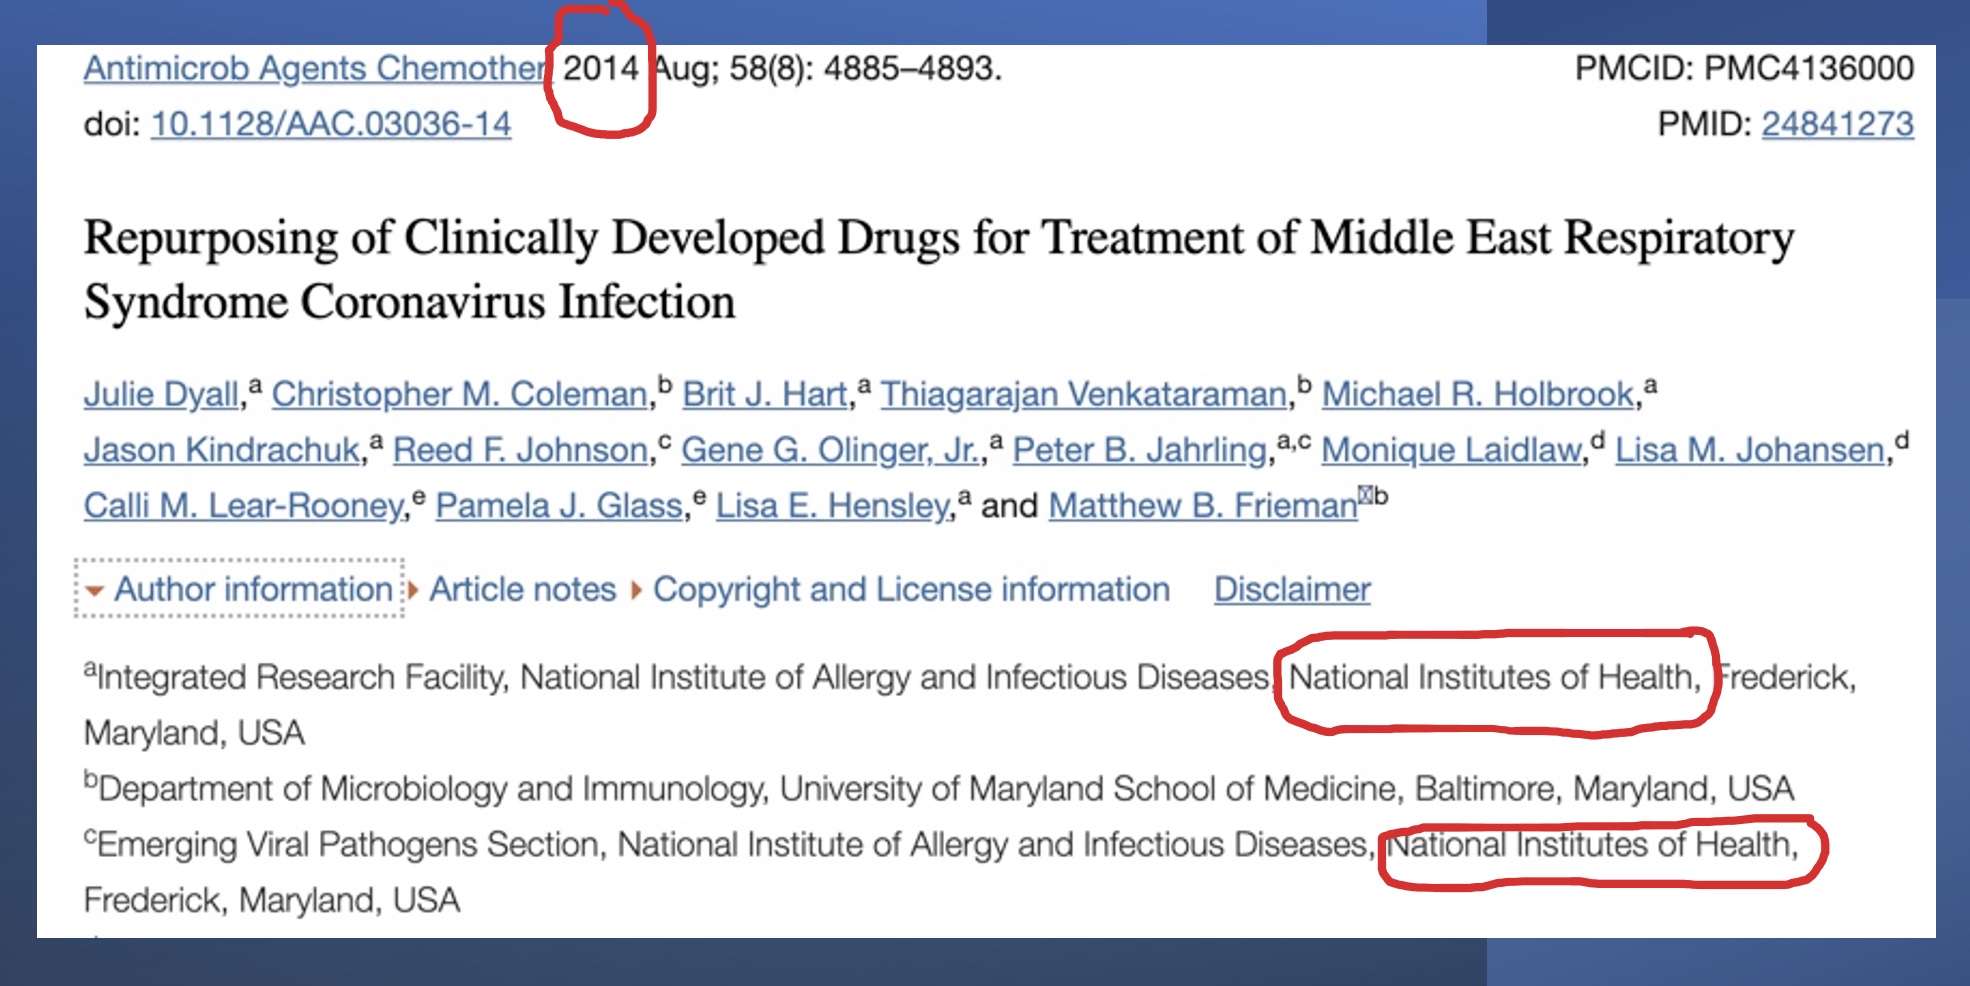Screen dimensions: 1970x986
Task: Click author Michael R. Holbrook
Action: pos(1477,394)
